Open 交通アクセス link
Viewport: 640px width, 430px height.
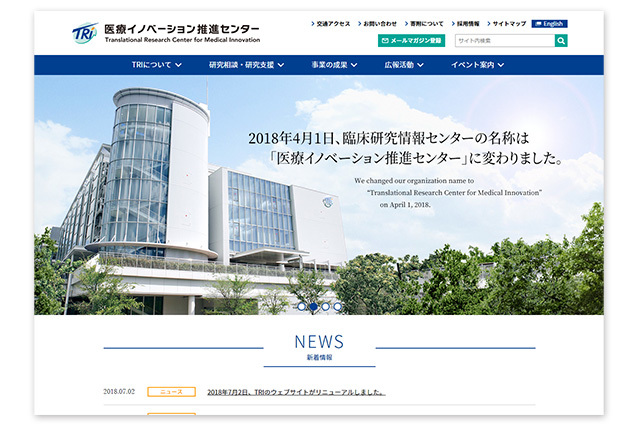click(x=331, y=24)
